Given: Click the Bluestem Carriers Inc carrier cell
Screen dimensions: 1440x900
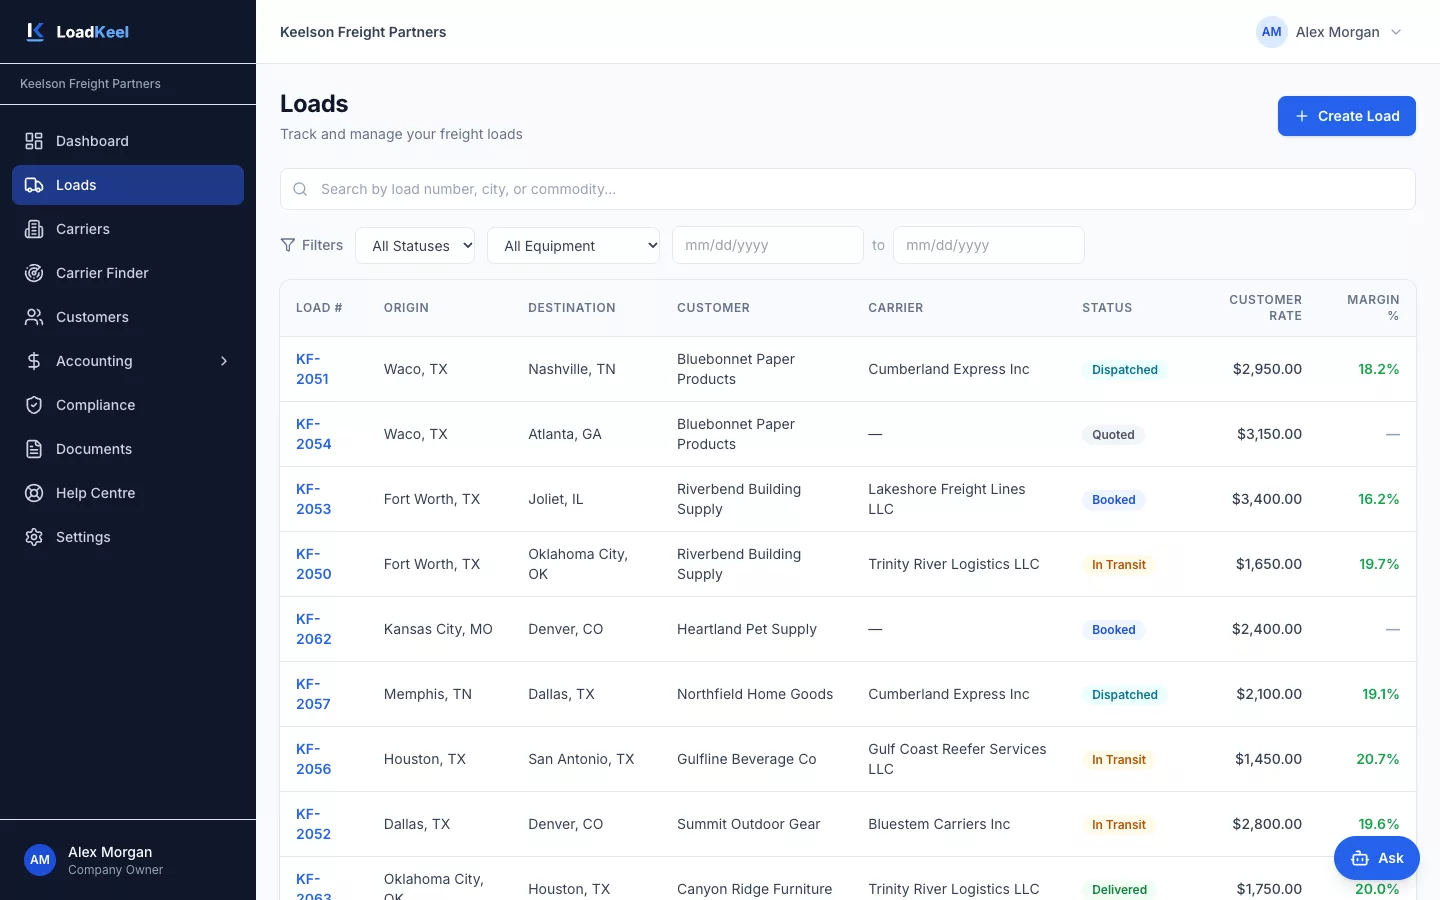Looking at the screenshot, I should click(x=939, y=824).
